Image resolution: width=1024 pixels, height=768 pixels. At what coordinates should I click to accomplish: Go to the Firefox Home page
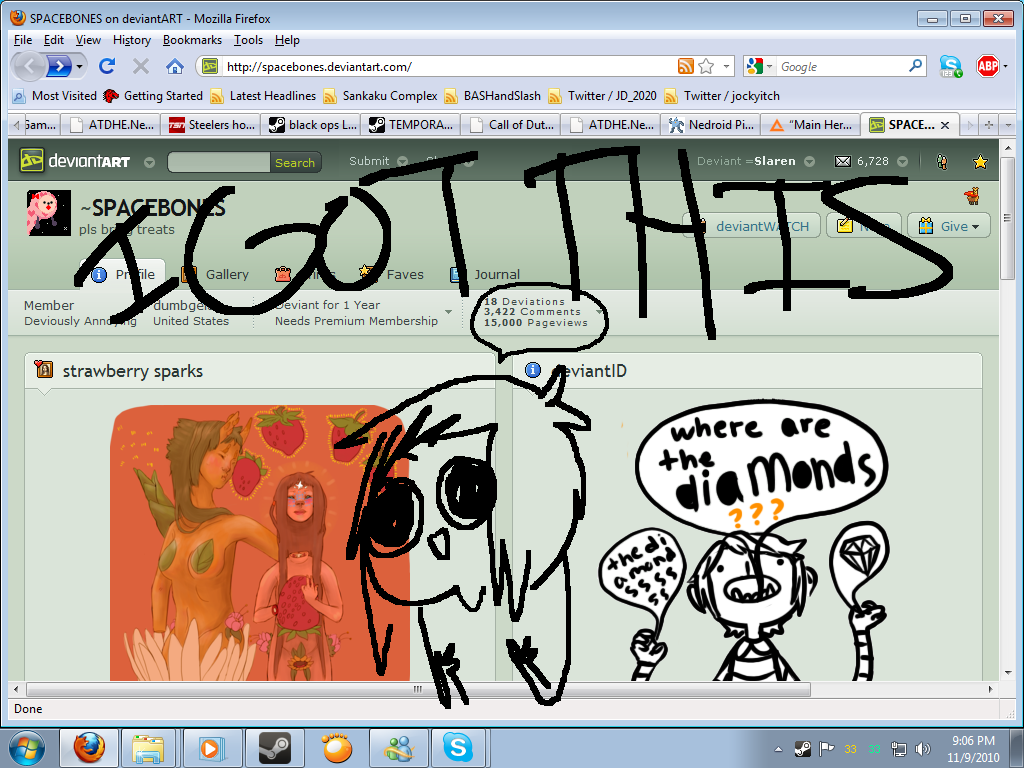click(174, 66)
